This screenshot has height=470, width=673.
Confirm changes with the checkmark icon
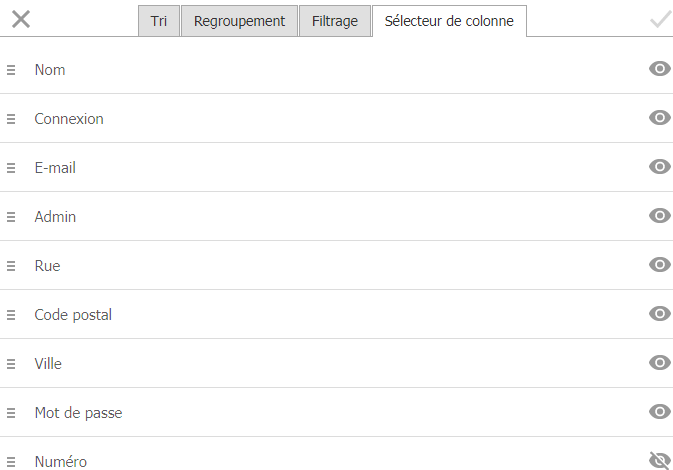pos(661,19)
